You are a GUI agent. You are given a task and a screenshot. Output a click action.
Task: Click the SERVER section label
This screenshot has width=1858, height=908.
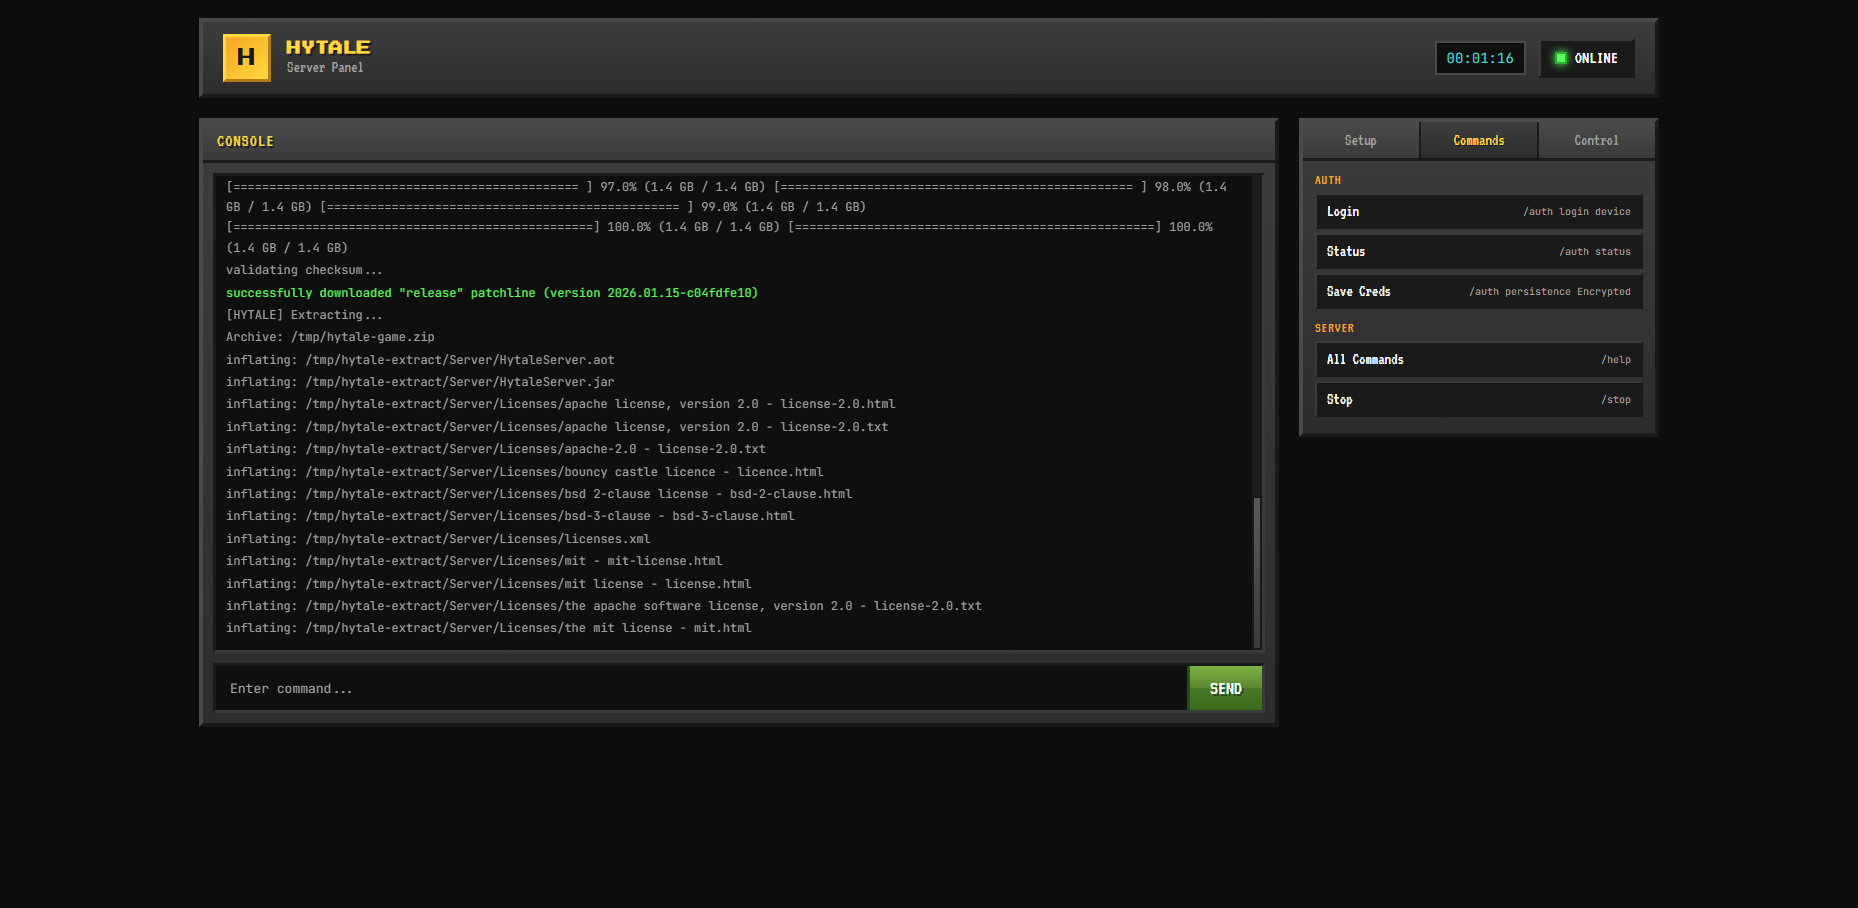(x=1334, y=329)
